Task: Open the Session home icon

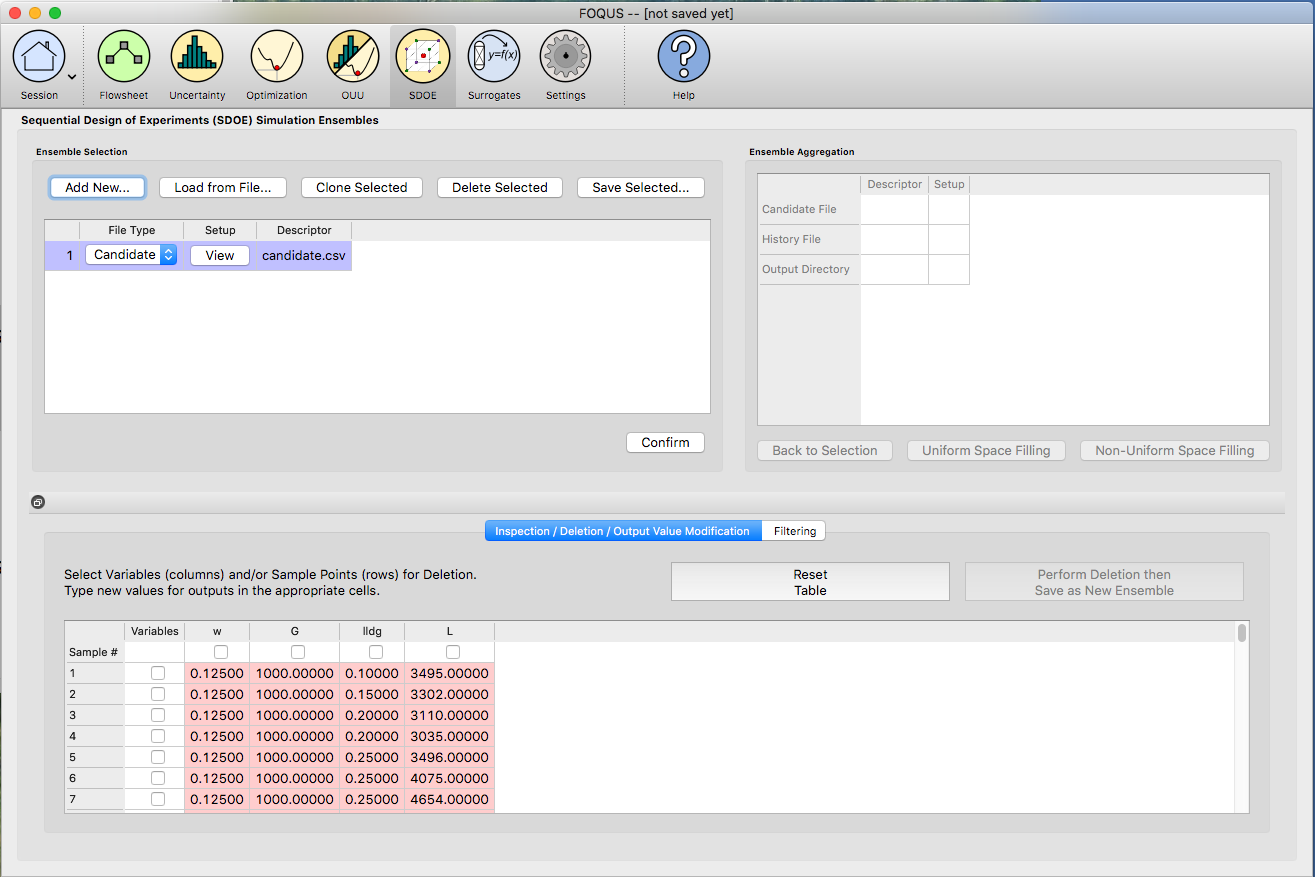Action: pos(38,57)
